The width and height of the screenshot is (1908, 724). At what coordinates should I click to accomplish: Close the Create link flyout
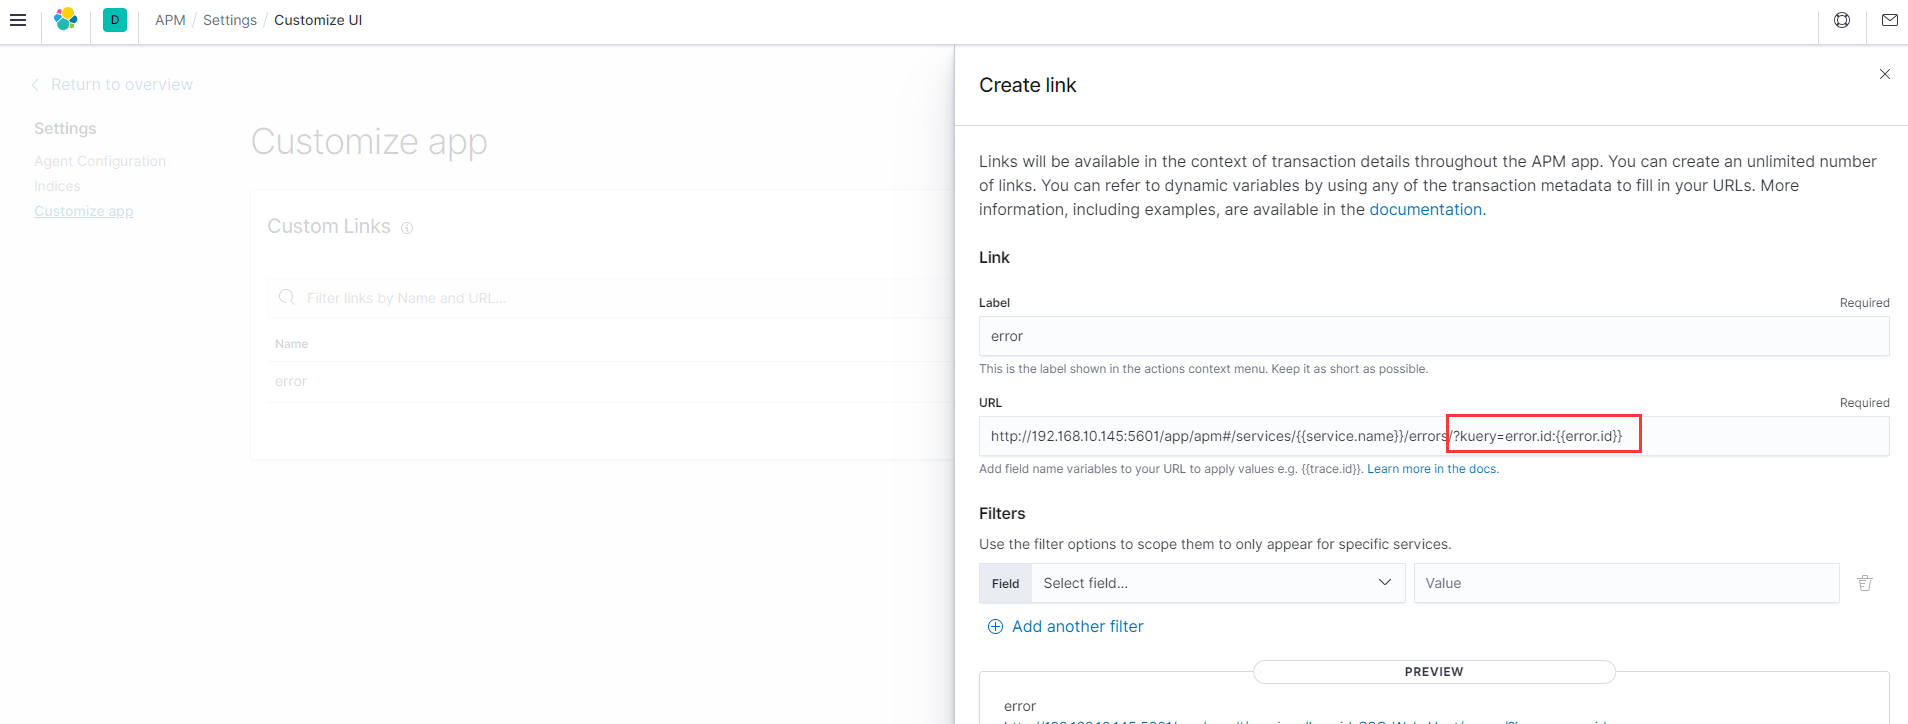pyautogui.click(x=1884, y=74)
